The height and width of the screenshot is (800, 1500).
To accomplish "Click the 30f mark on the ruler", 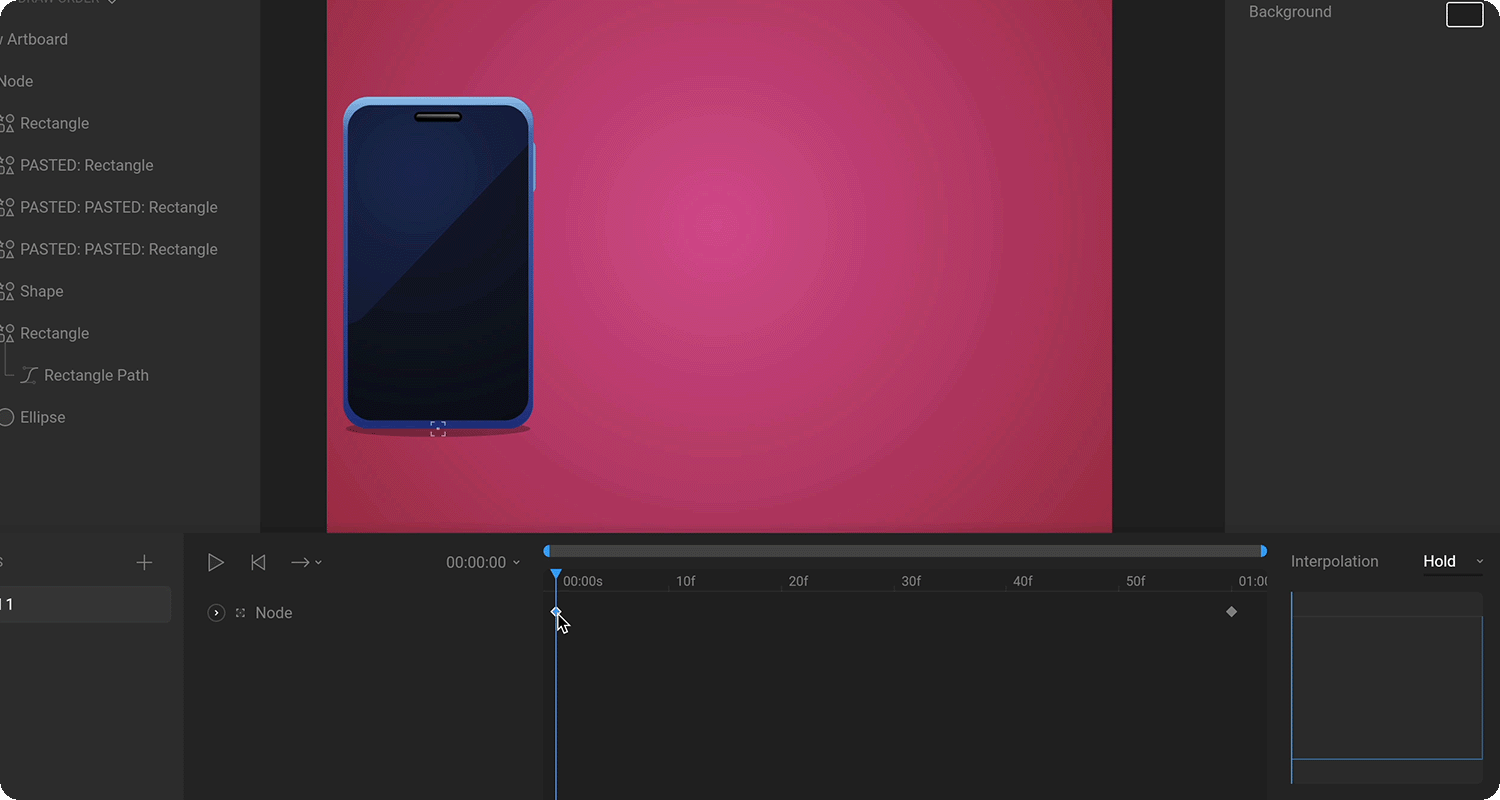I will pos(911,581).
